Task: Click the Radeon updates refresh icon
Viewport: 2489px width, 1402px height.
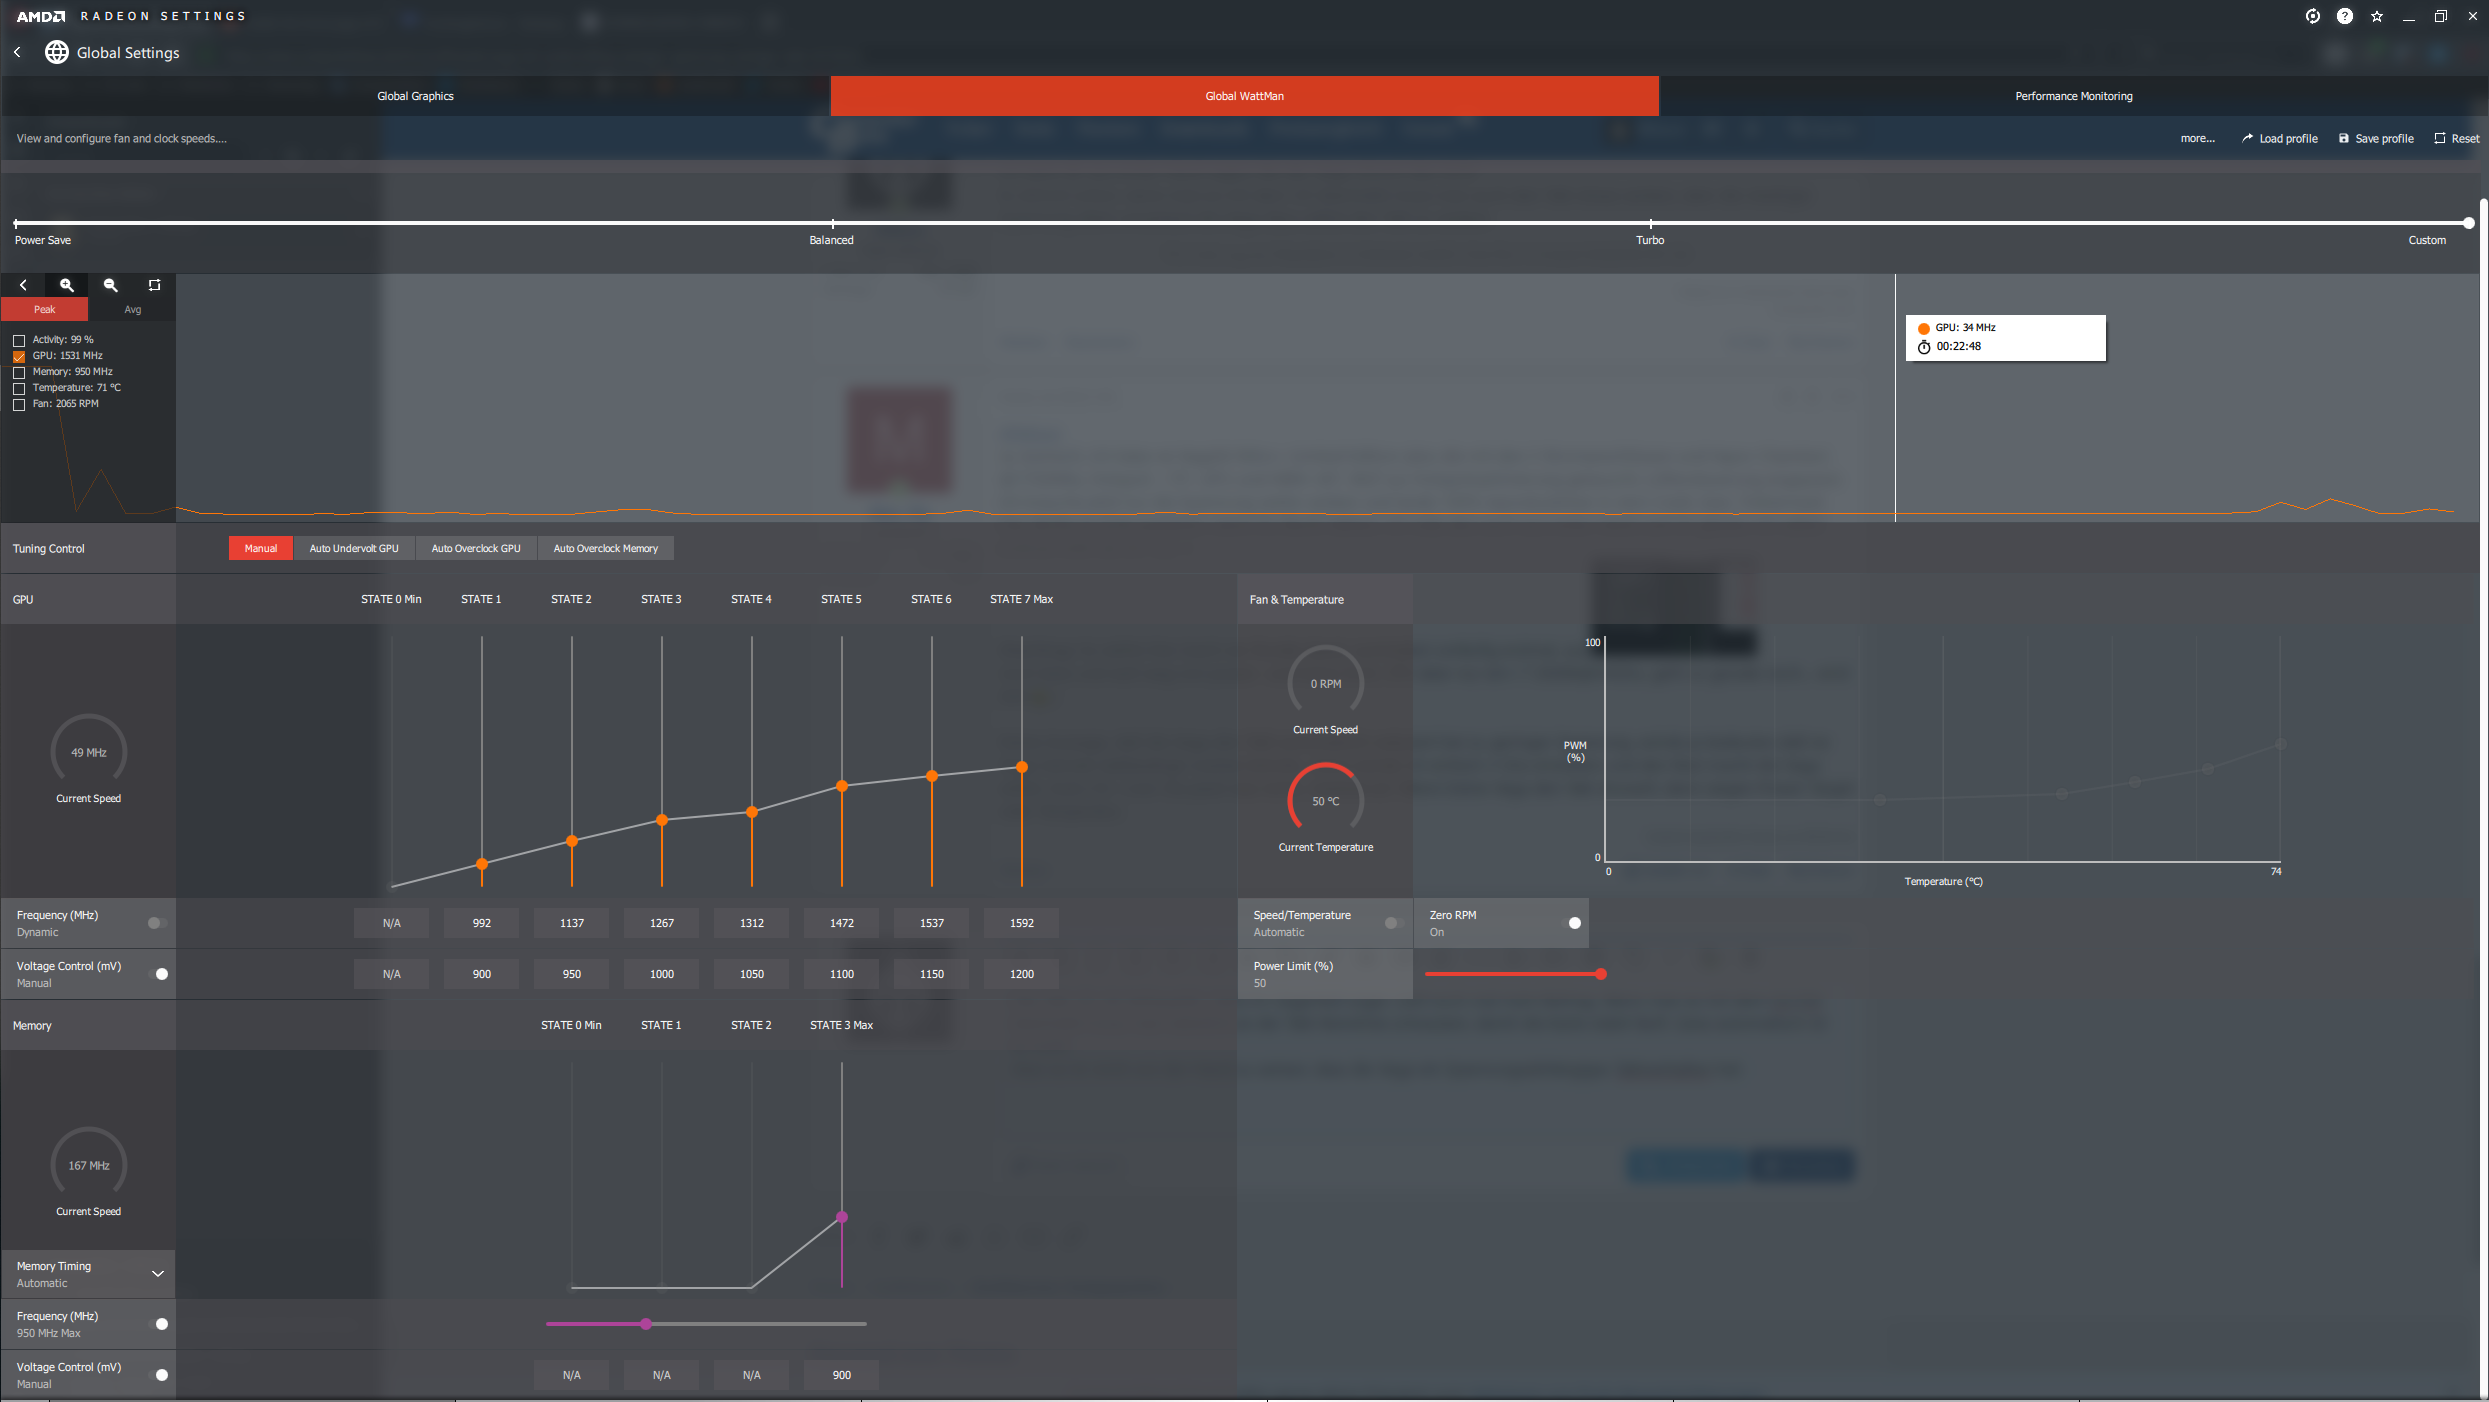Action: click(2312, 16)
